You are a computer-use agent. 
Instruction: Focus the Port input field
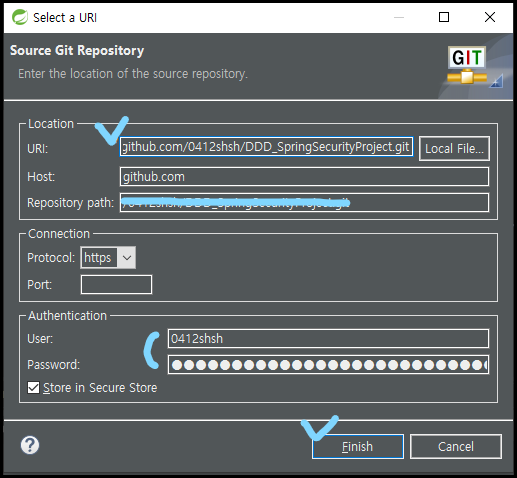[x=116, y=285]
